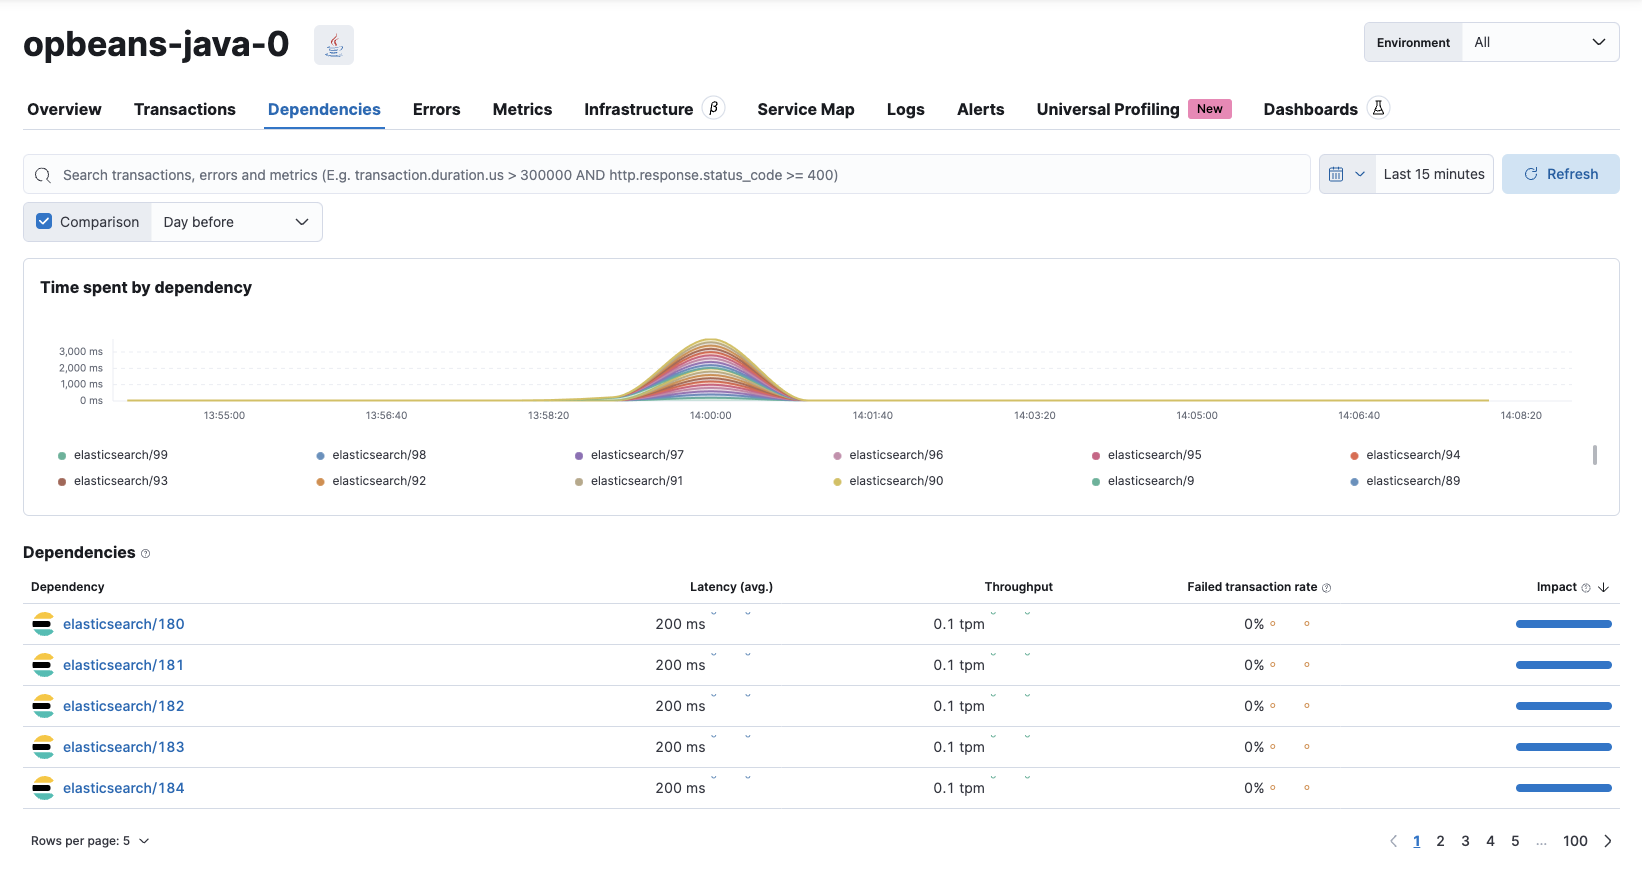Open the Day before comparison dropdown
This screenshot has height=892, width=1642.
click(x=237, y=222)
